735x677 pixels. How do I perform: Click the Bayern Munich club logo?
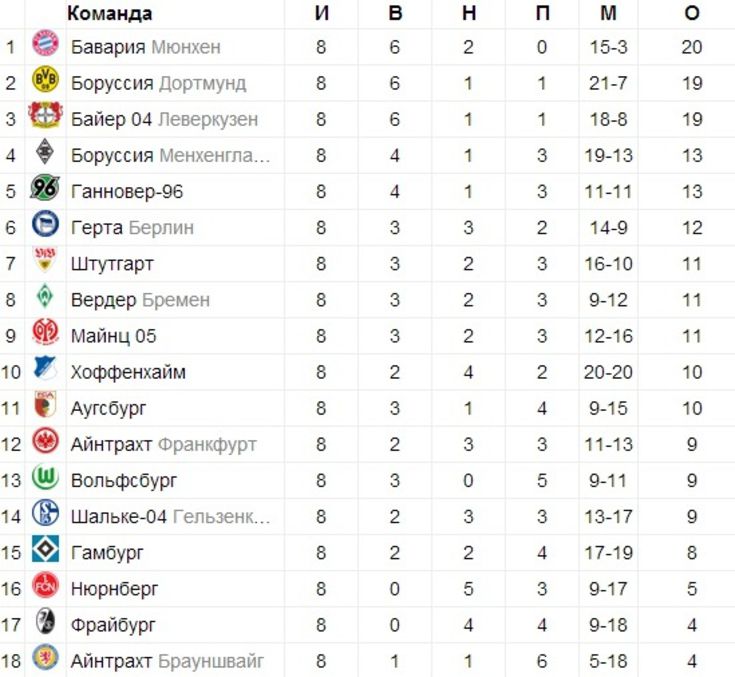(45, 44)
